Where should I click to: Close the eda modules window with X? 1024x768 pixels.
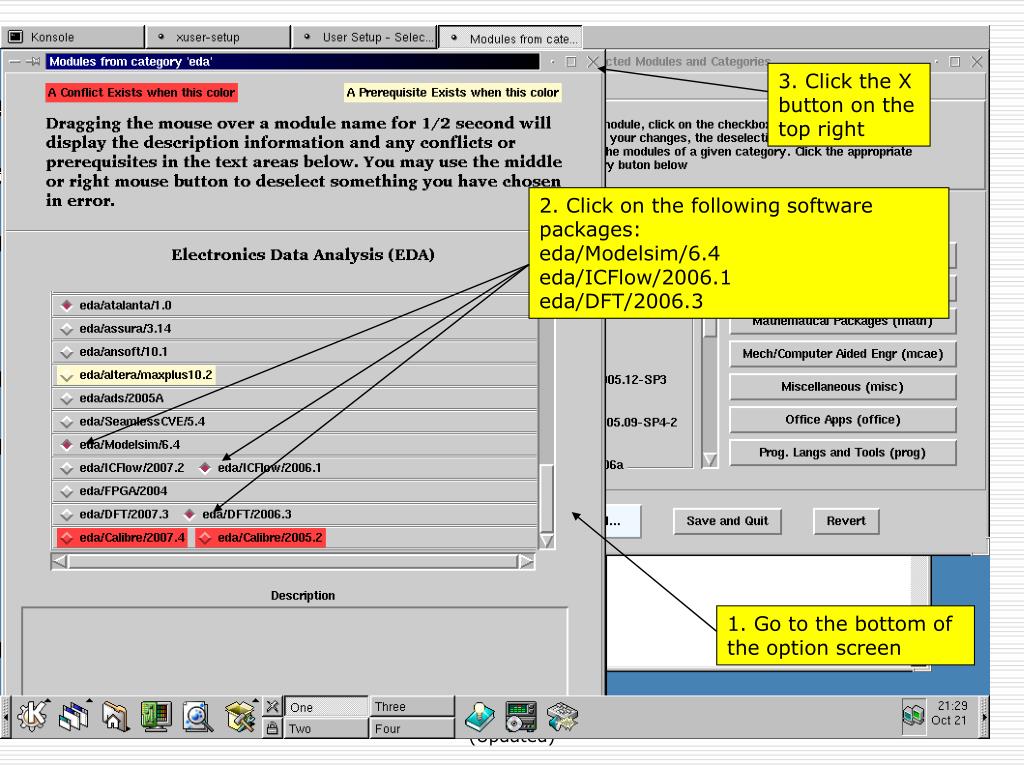tap(592, 62)
